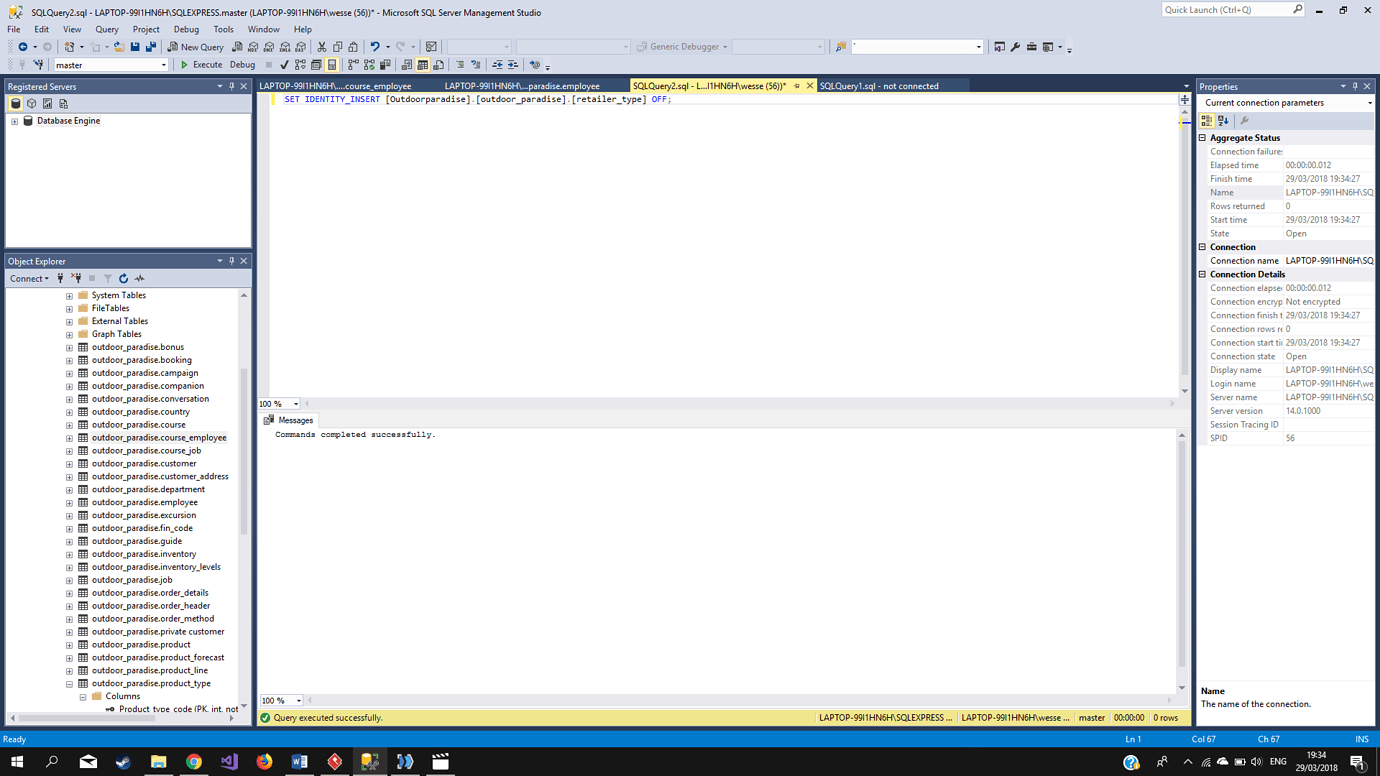Open Microsoft Word from the taskbar
The height and width of the screenshot is (776, 1380).
pyautogui.click(x=299, y=762)
